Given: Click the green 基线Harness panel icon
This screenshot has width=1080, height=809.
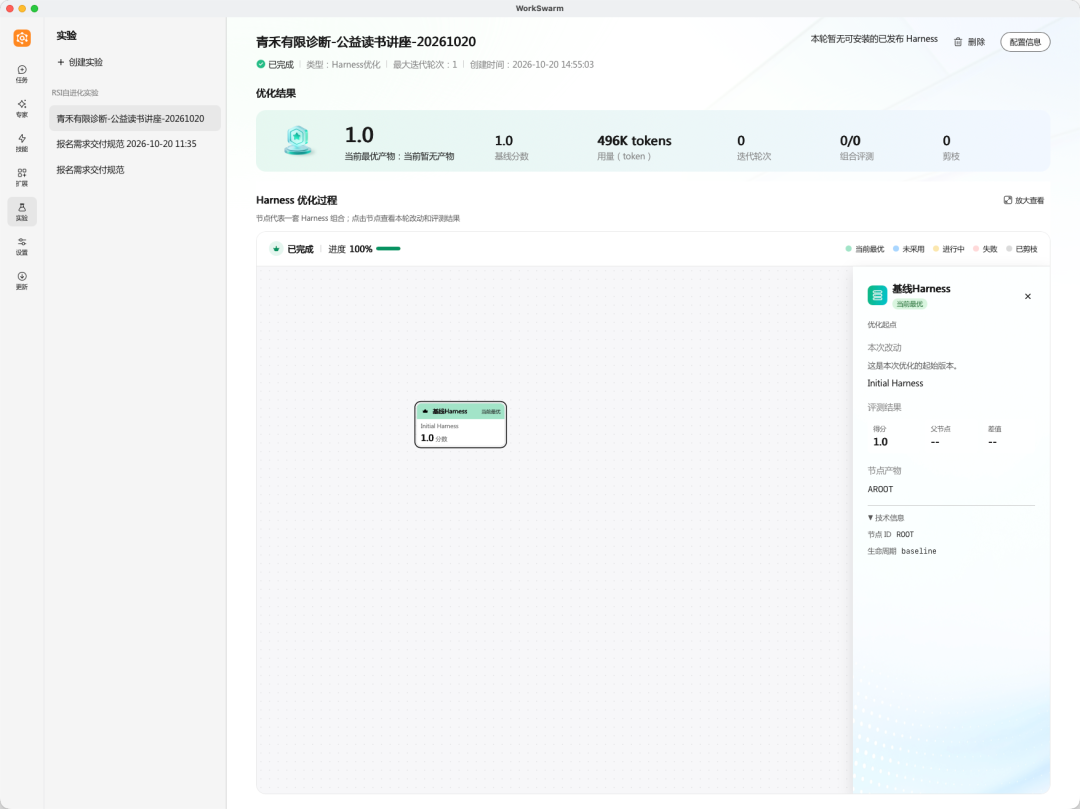Looking at the screenshot, I should tap(877, 295).
